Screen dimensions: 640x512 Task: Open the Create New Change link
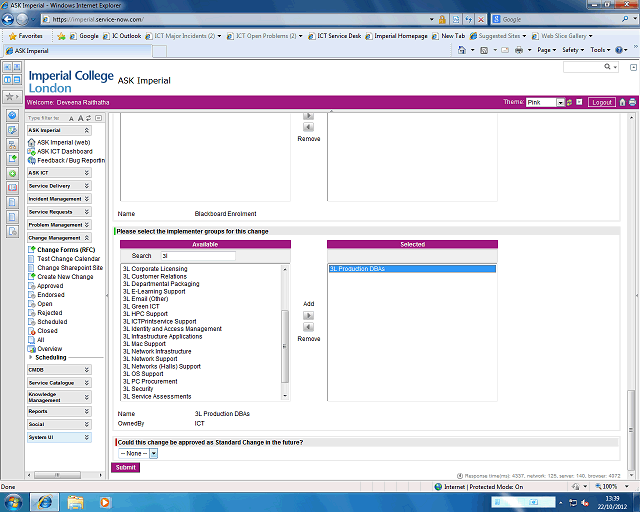[65, 276]
